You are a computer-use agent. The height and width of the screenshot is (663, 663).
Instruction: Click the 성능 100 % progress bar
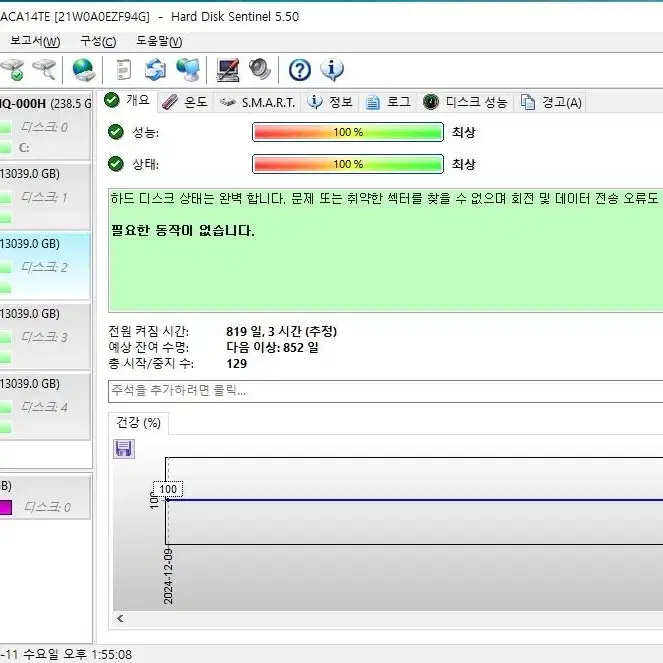(348, 132)
